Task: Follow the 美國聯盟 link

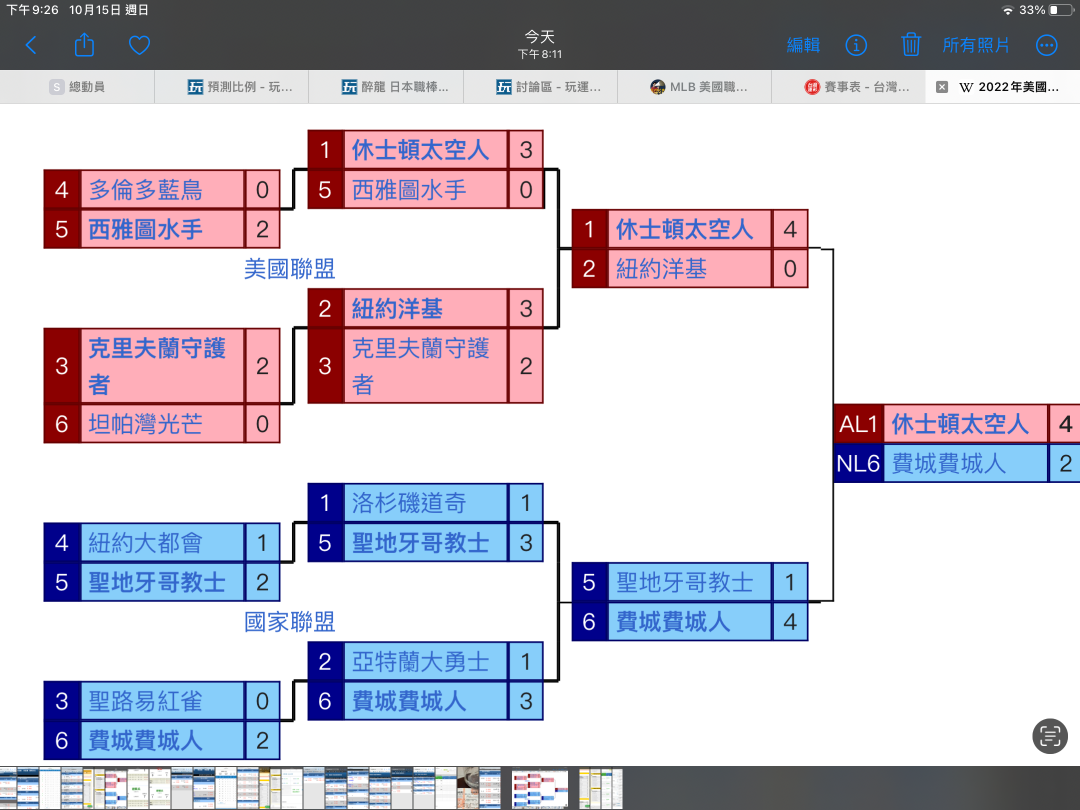Action: pos(289,269)
